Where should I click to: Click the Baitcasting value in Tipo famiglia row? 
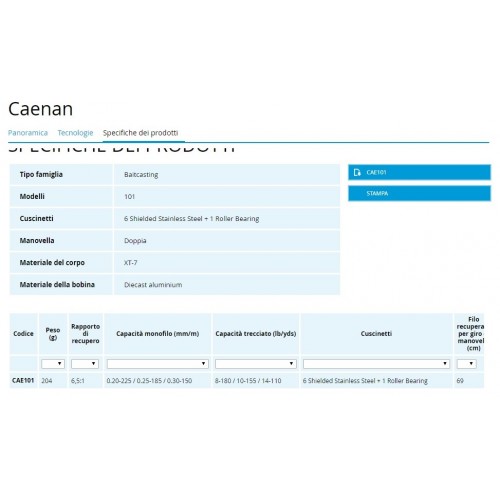coord(141,175)
